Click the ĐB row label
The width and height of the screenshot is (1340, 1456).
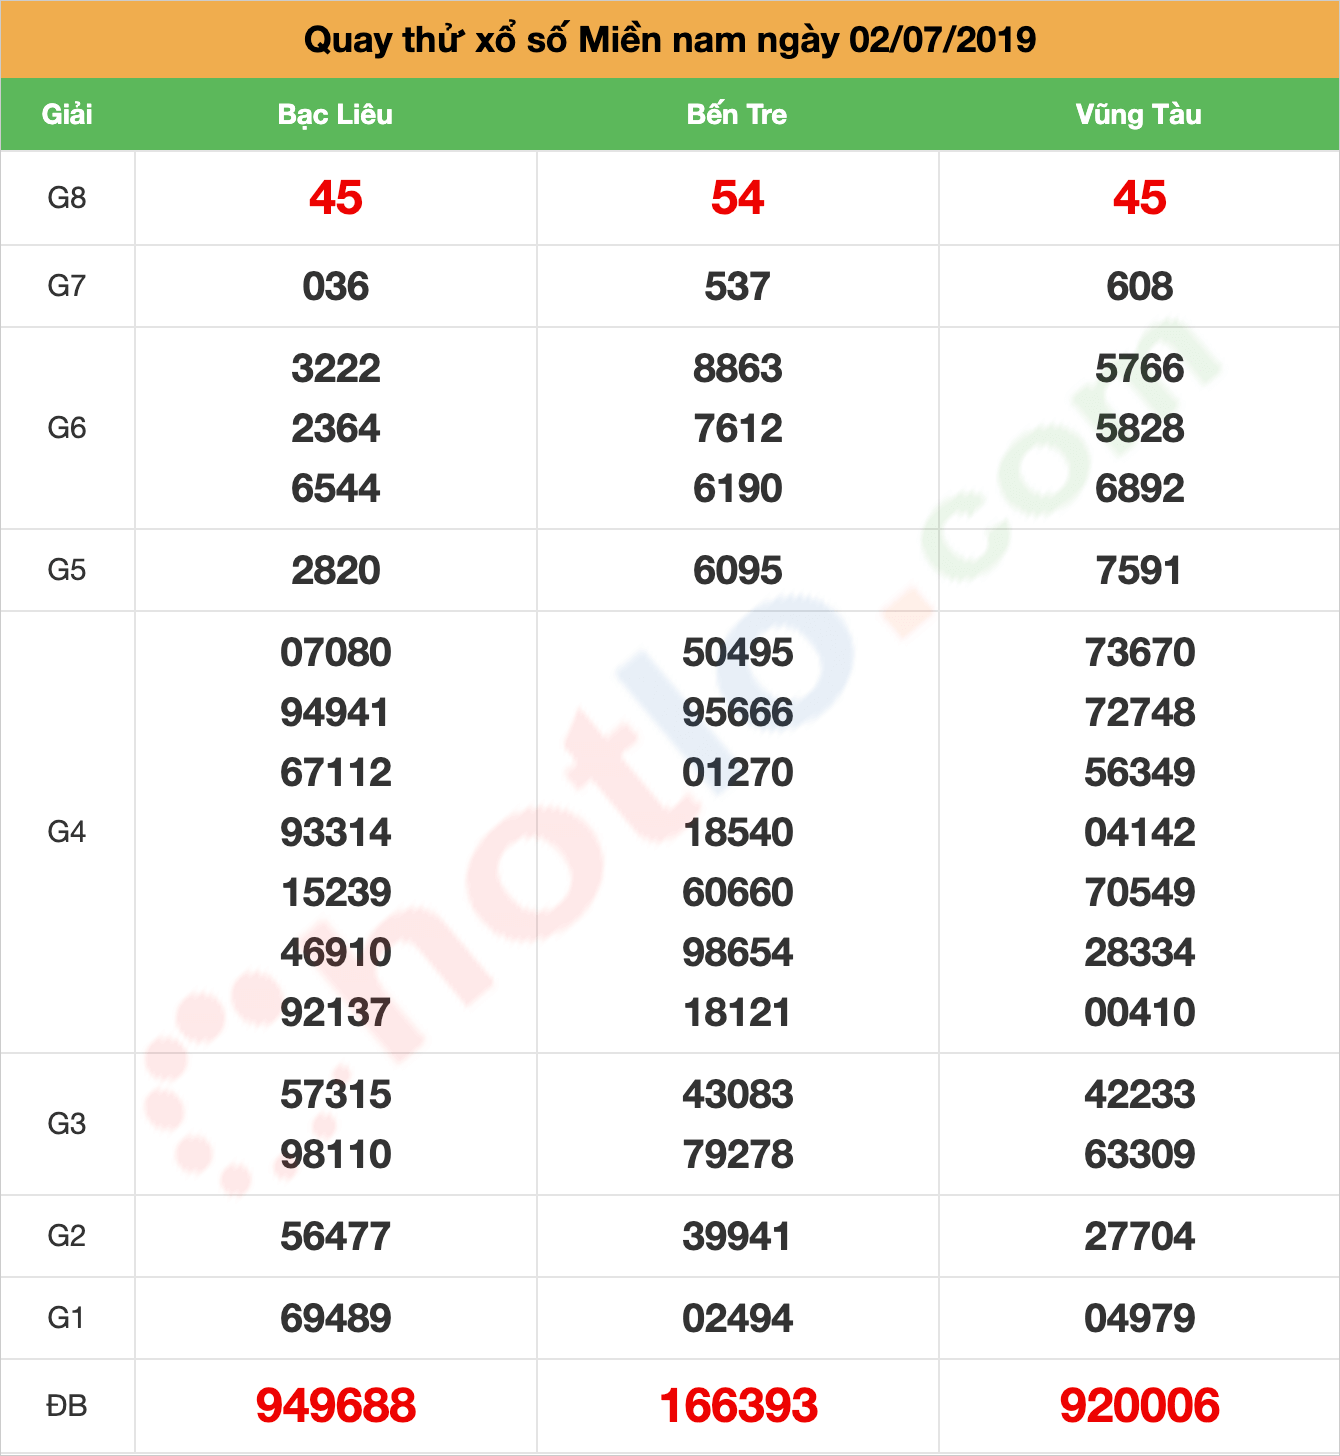pos(67,1406)
